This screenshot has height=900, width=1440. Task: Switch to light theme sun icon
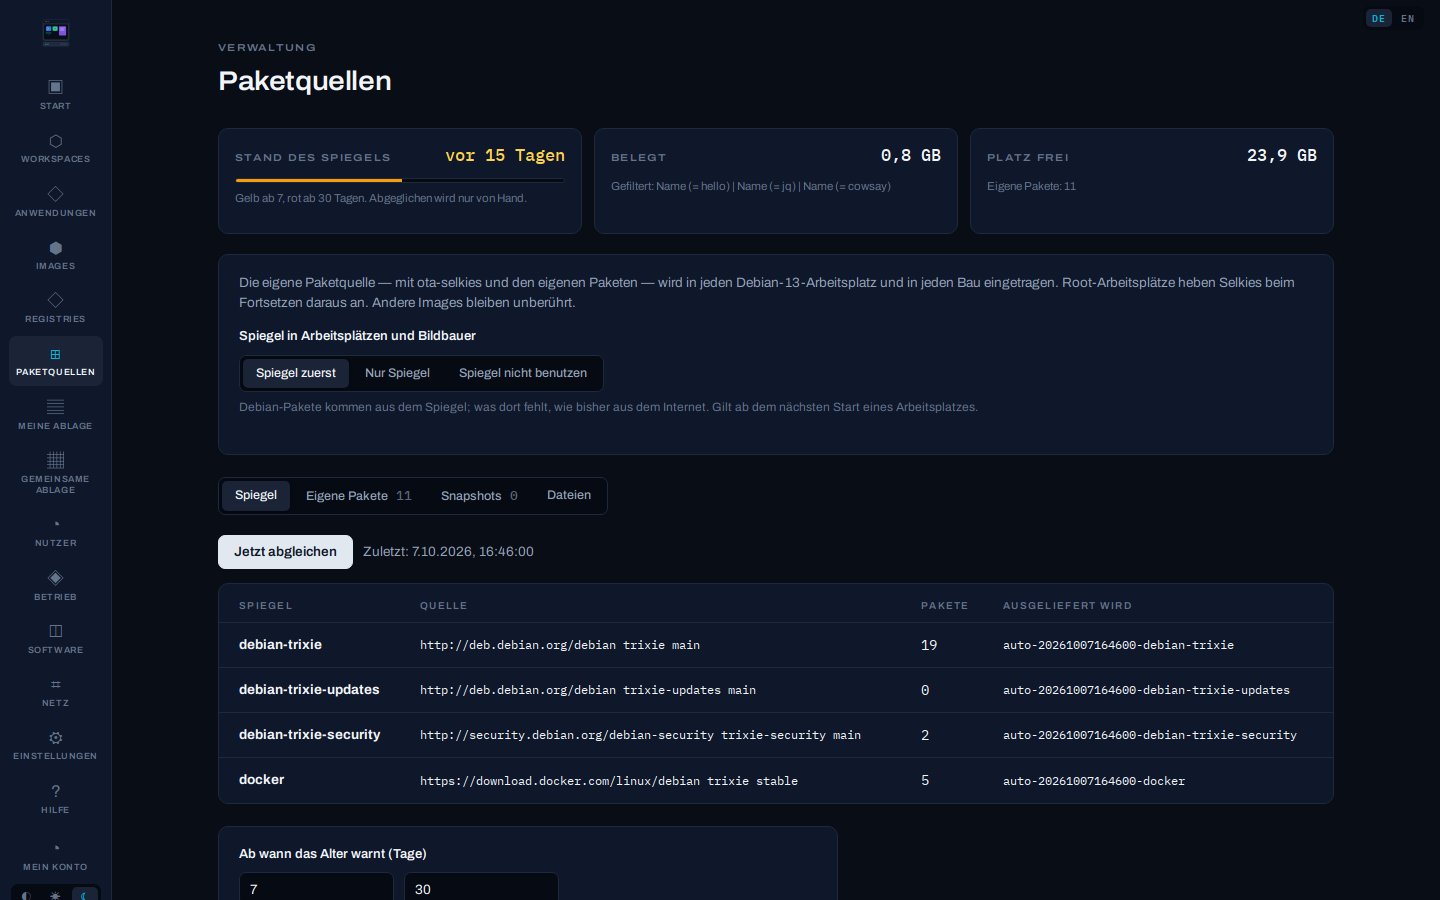click(56, 896)
